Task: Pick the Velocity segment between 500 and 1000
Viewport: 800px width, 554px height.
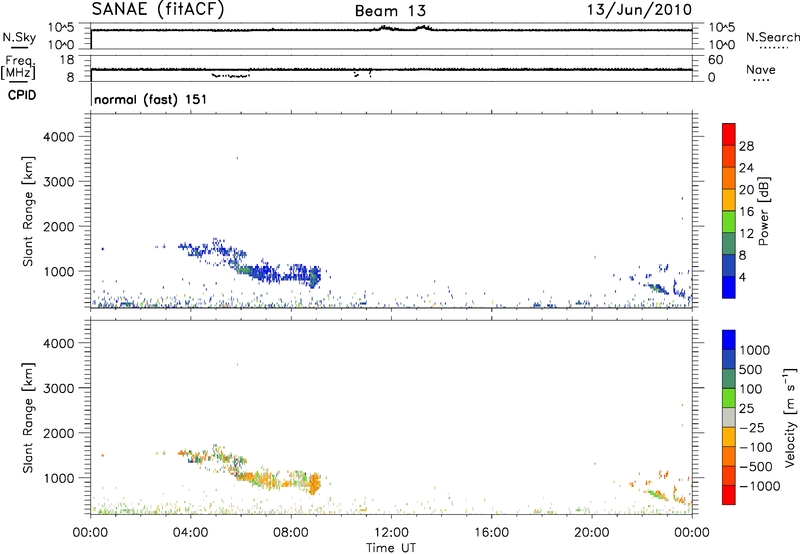Action: [x=729, y=359]
